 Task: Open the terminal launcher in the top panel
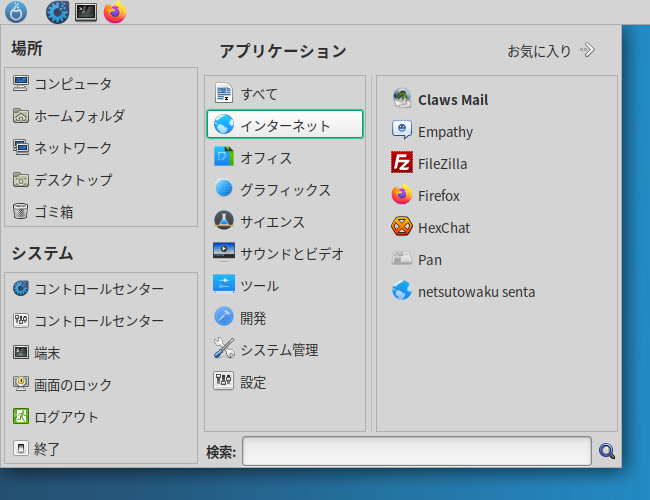click(x=86, y=12)
